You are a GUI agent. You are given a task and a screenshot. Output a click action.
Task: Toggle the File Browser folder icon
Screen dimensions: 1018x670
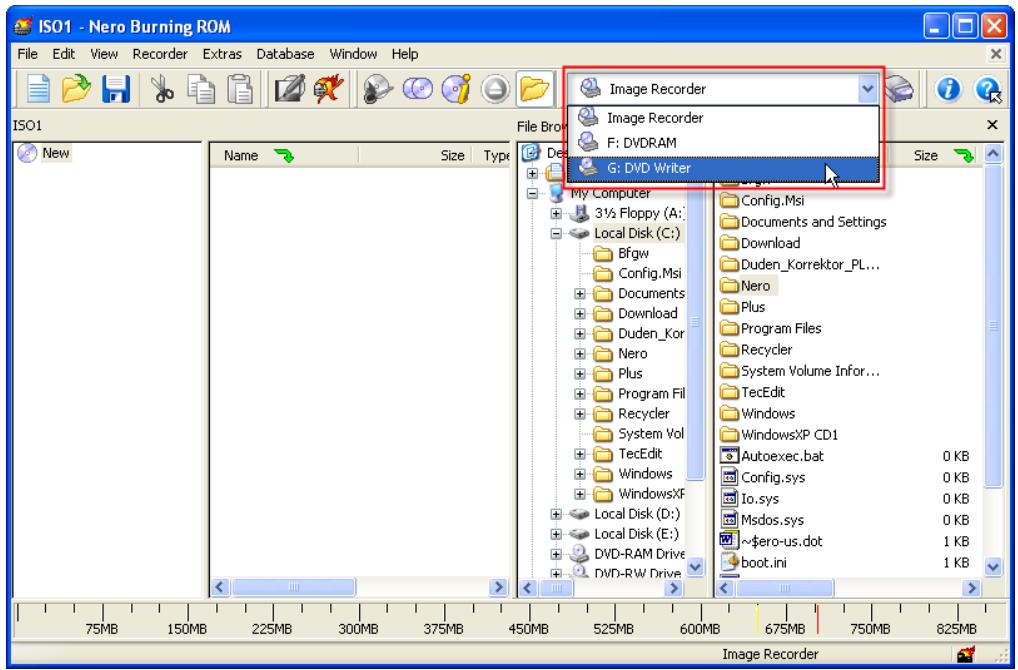click(534, 88)
